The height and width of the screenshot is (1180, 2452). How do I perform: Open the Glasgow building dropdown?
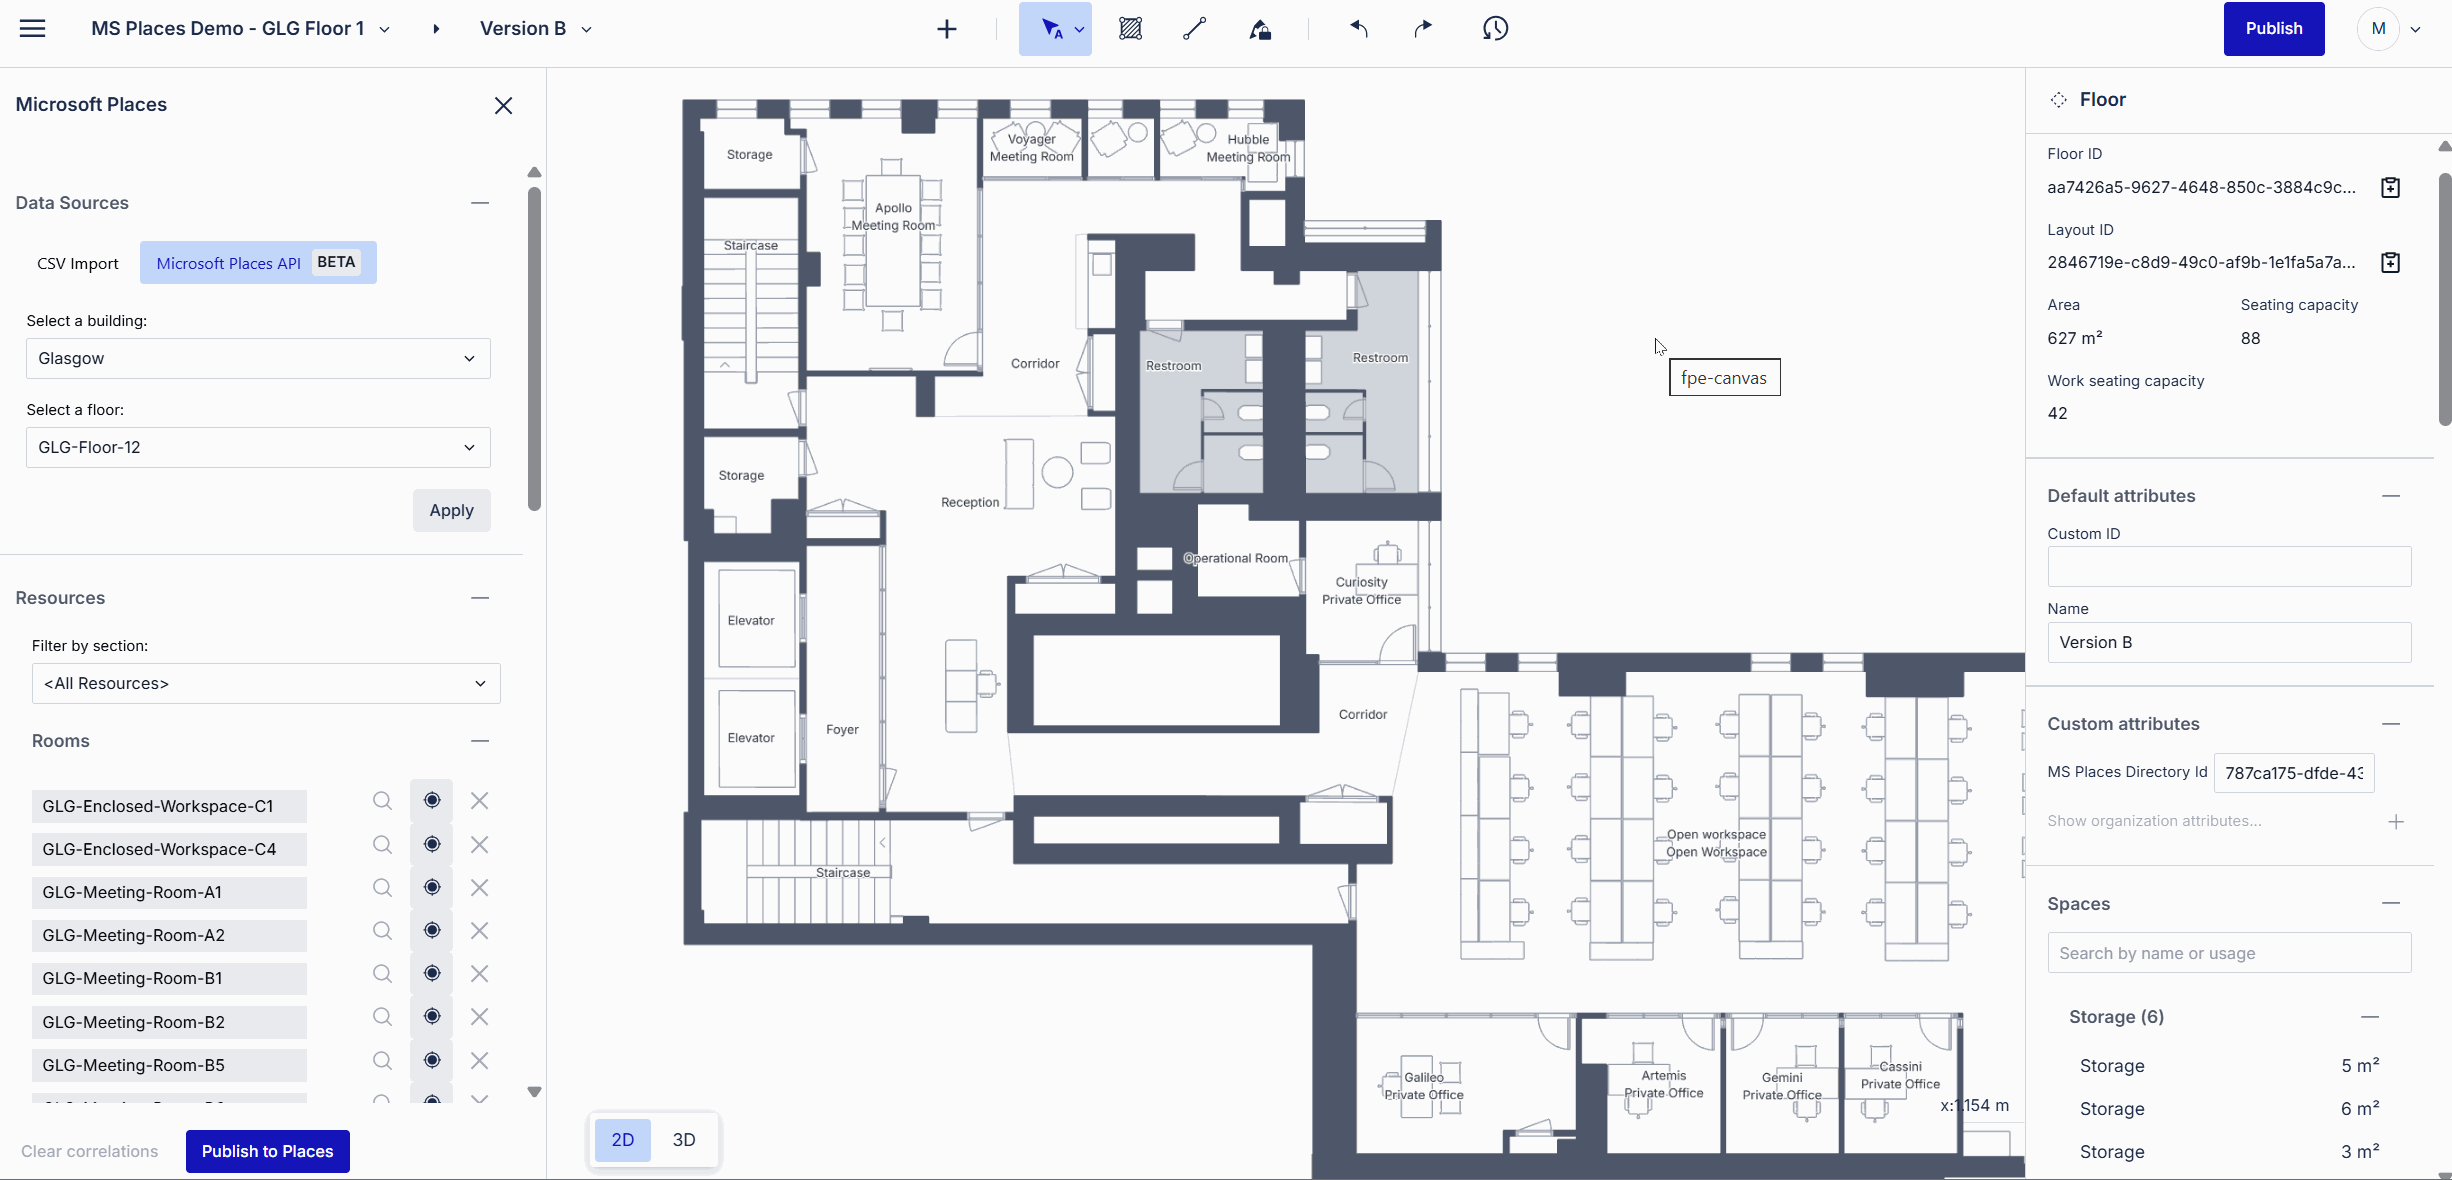[257, 358]
